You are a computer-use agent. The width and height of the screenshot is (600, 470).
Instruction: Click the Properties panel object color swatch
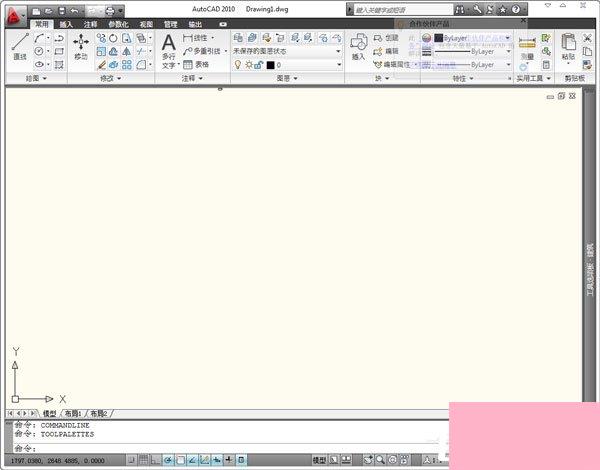pos(439,38)
